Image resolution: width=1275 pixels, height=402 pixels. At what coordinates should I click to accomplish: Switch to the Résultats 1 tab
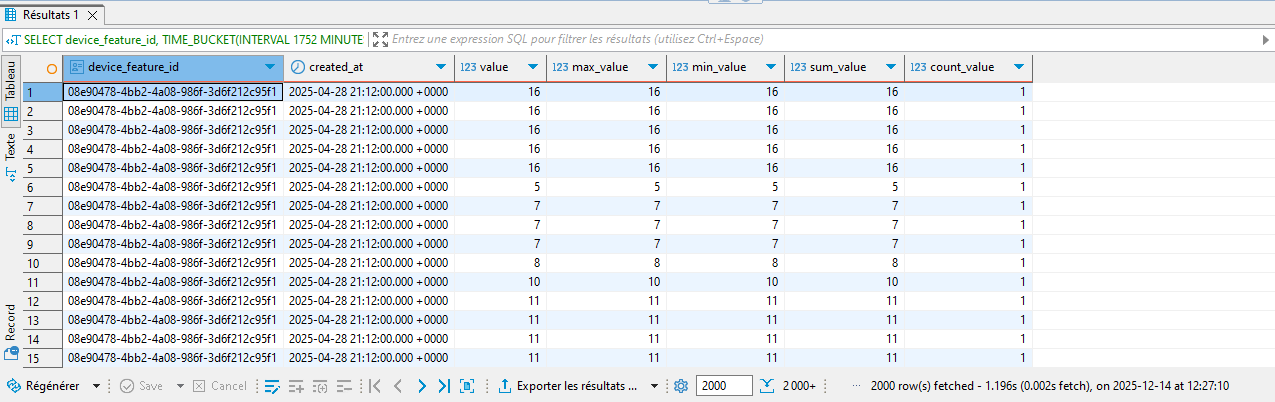click(52, 15)
